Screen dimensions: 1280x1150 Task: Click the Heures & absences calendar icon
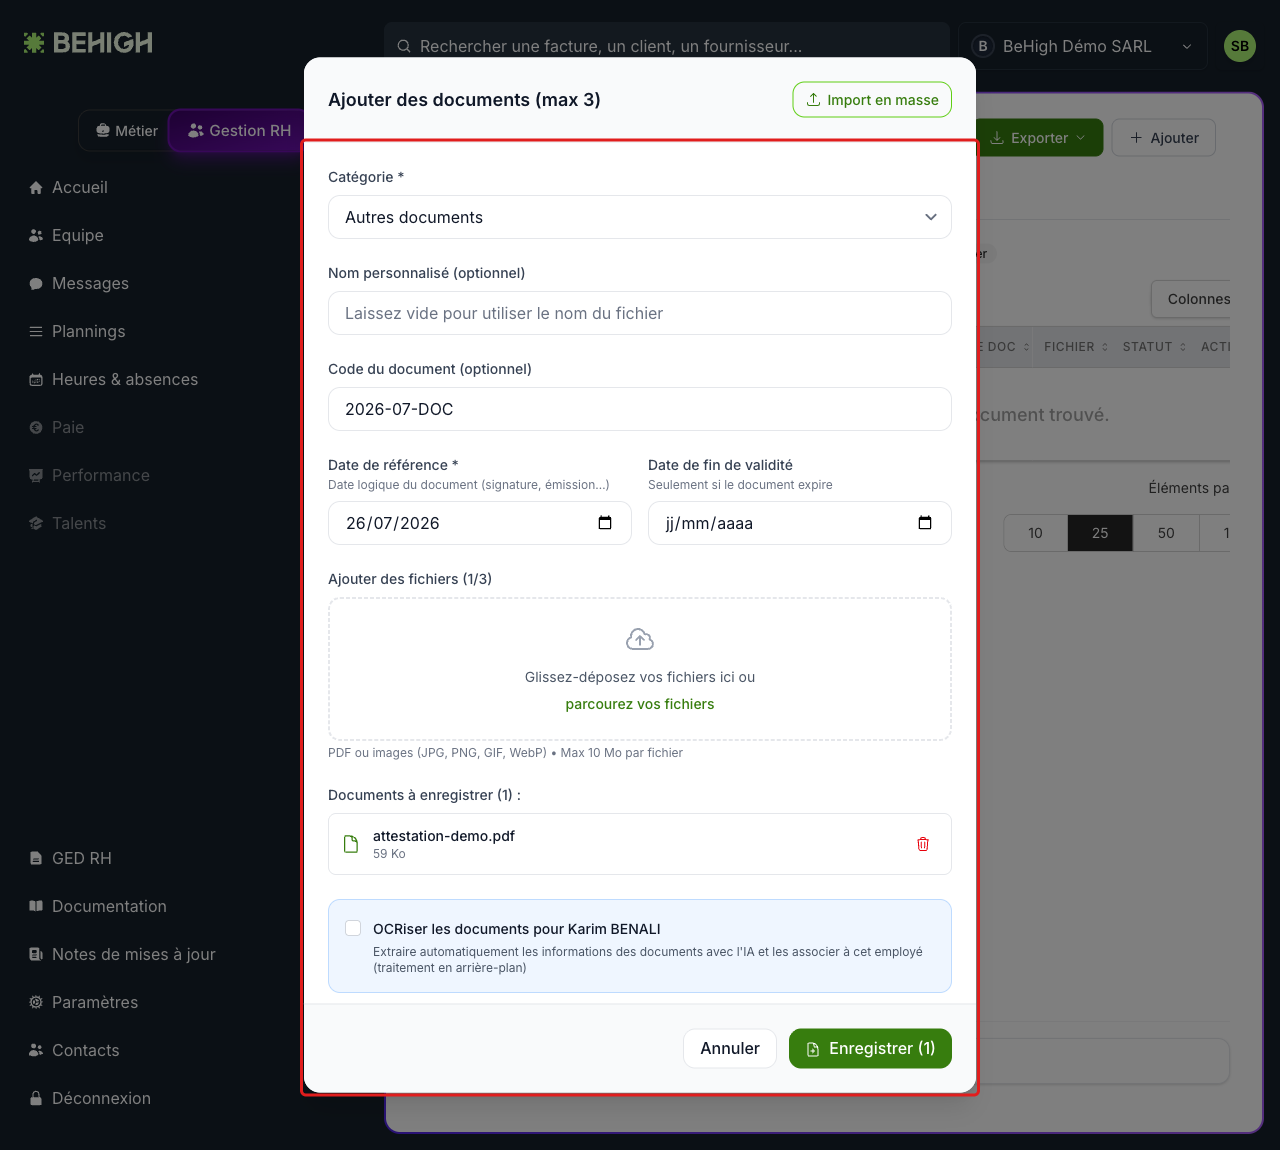36,380
